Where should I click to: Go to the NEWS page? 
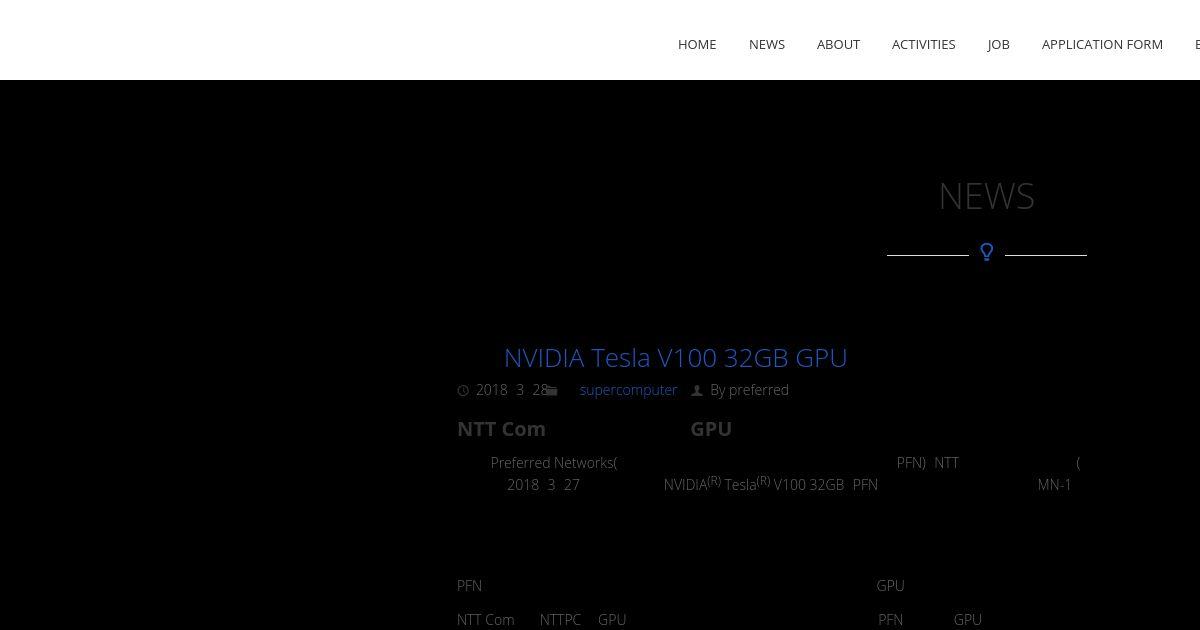pyautogui.click(x=767, y=44)
